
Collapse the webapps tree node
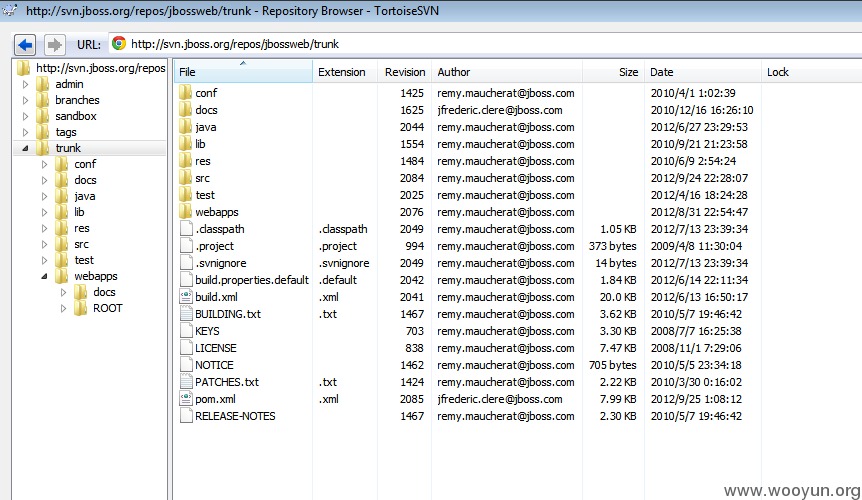45,276
